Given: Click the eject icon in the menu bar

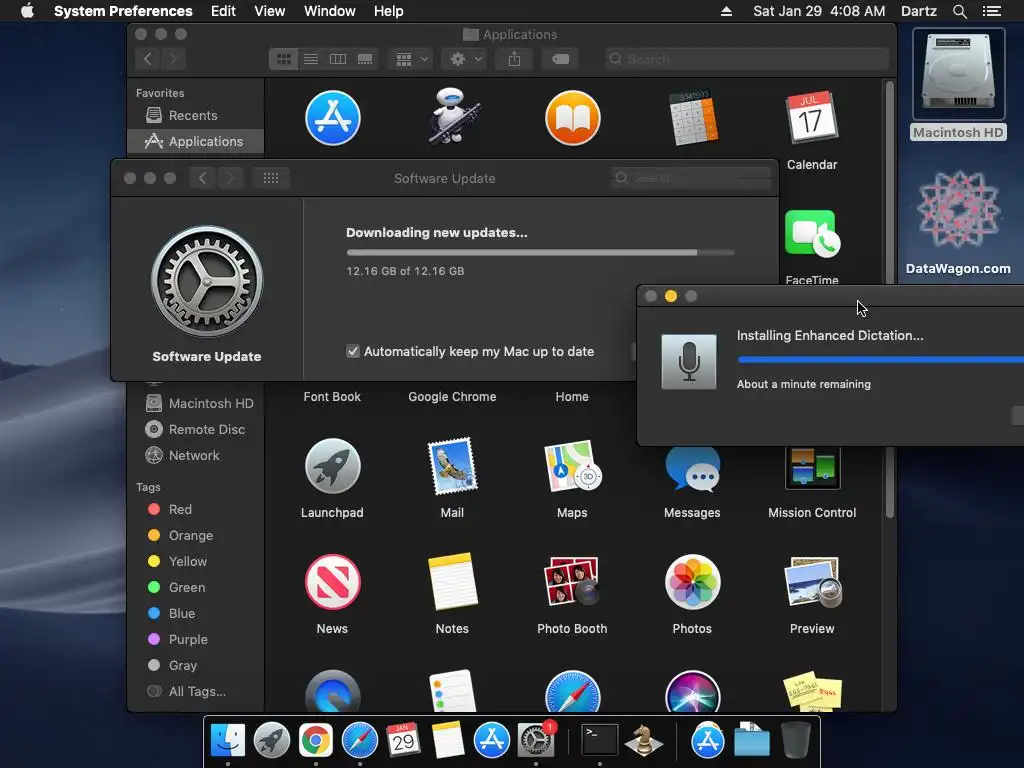Looking at the screenshot, I should tap(726, 11).
